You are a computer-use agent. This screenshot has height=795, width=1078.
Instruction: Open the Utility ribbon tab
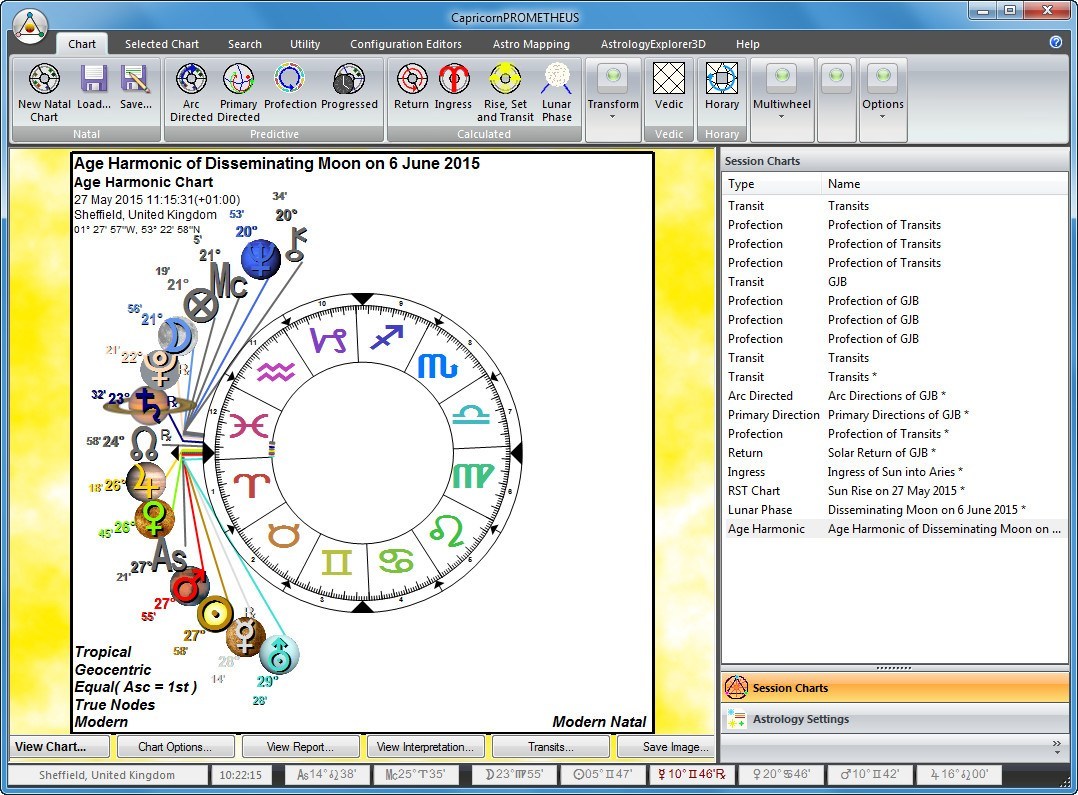(x=305, y=44)
